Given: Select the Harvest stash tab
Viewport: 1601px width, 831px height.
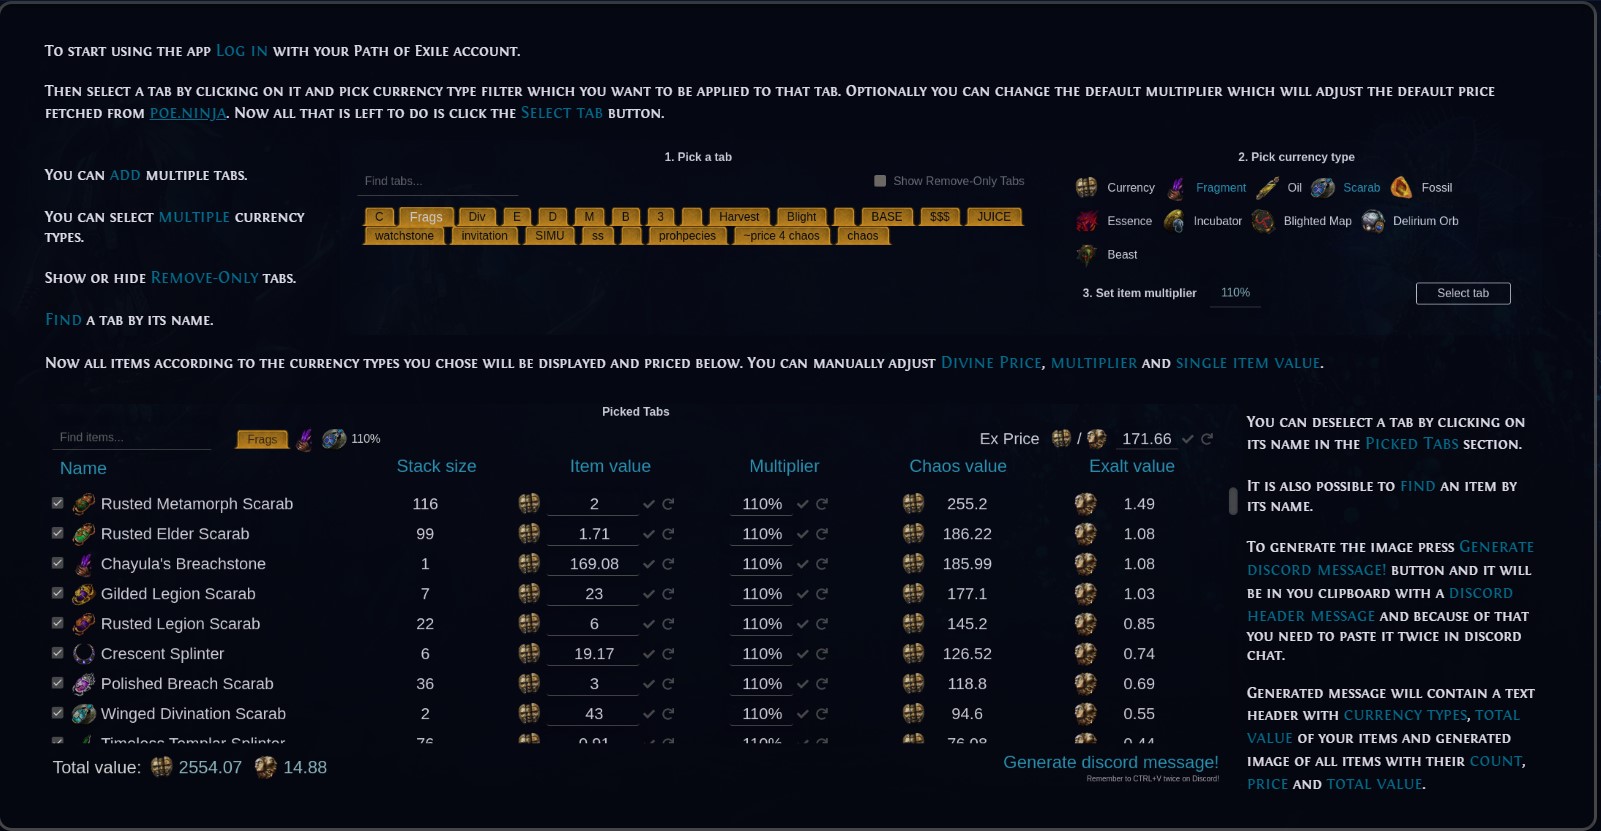Looking at the screenshot, I should pos(739,217).
